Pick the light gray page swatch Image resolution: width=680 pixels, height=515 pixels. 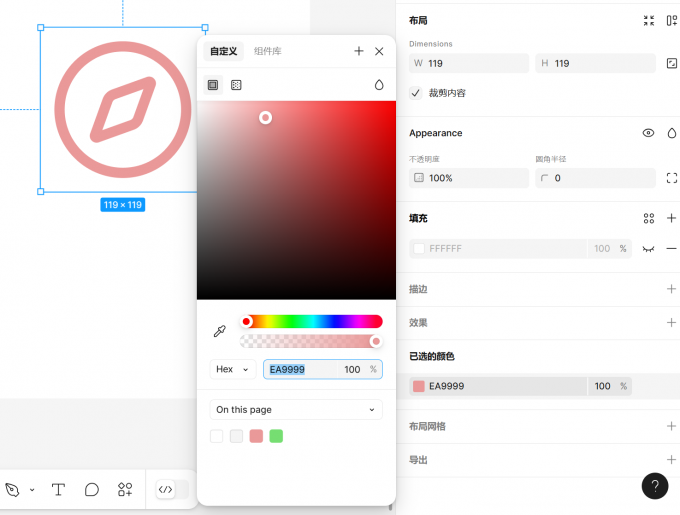point(236,436)
